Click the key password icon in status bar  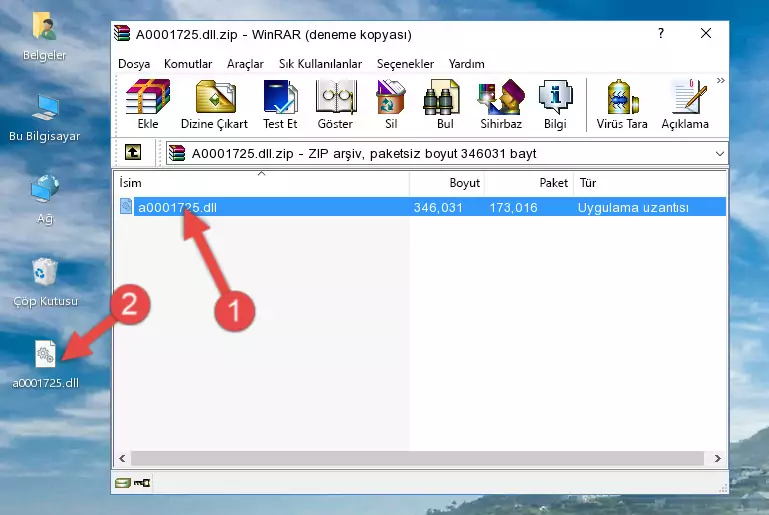click(142, 483)
